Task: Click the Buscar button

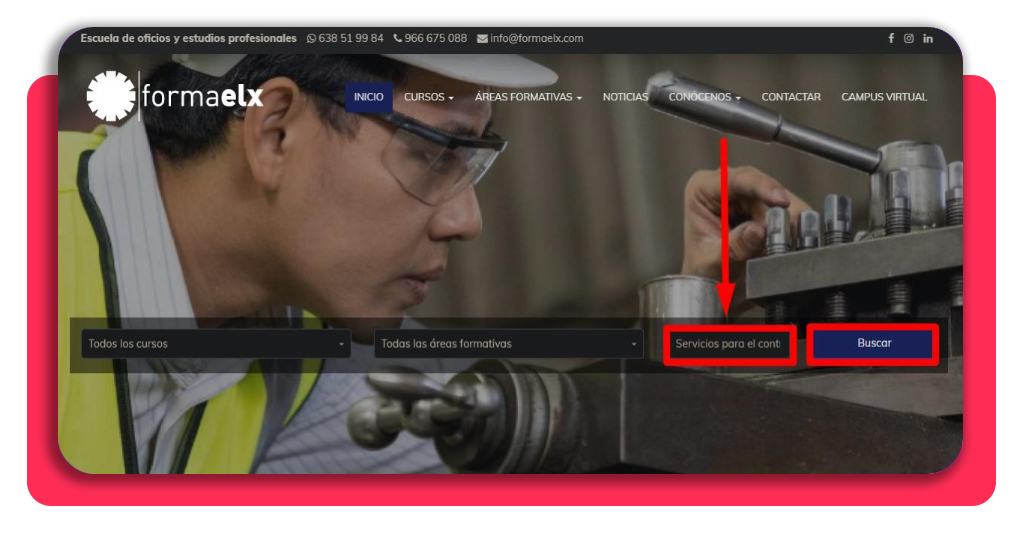Action: [x=873, y=343]
